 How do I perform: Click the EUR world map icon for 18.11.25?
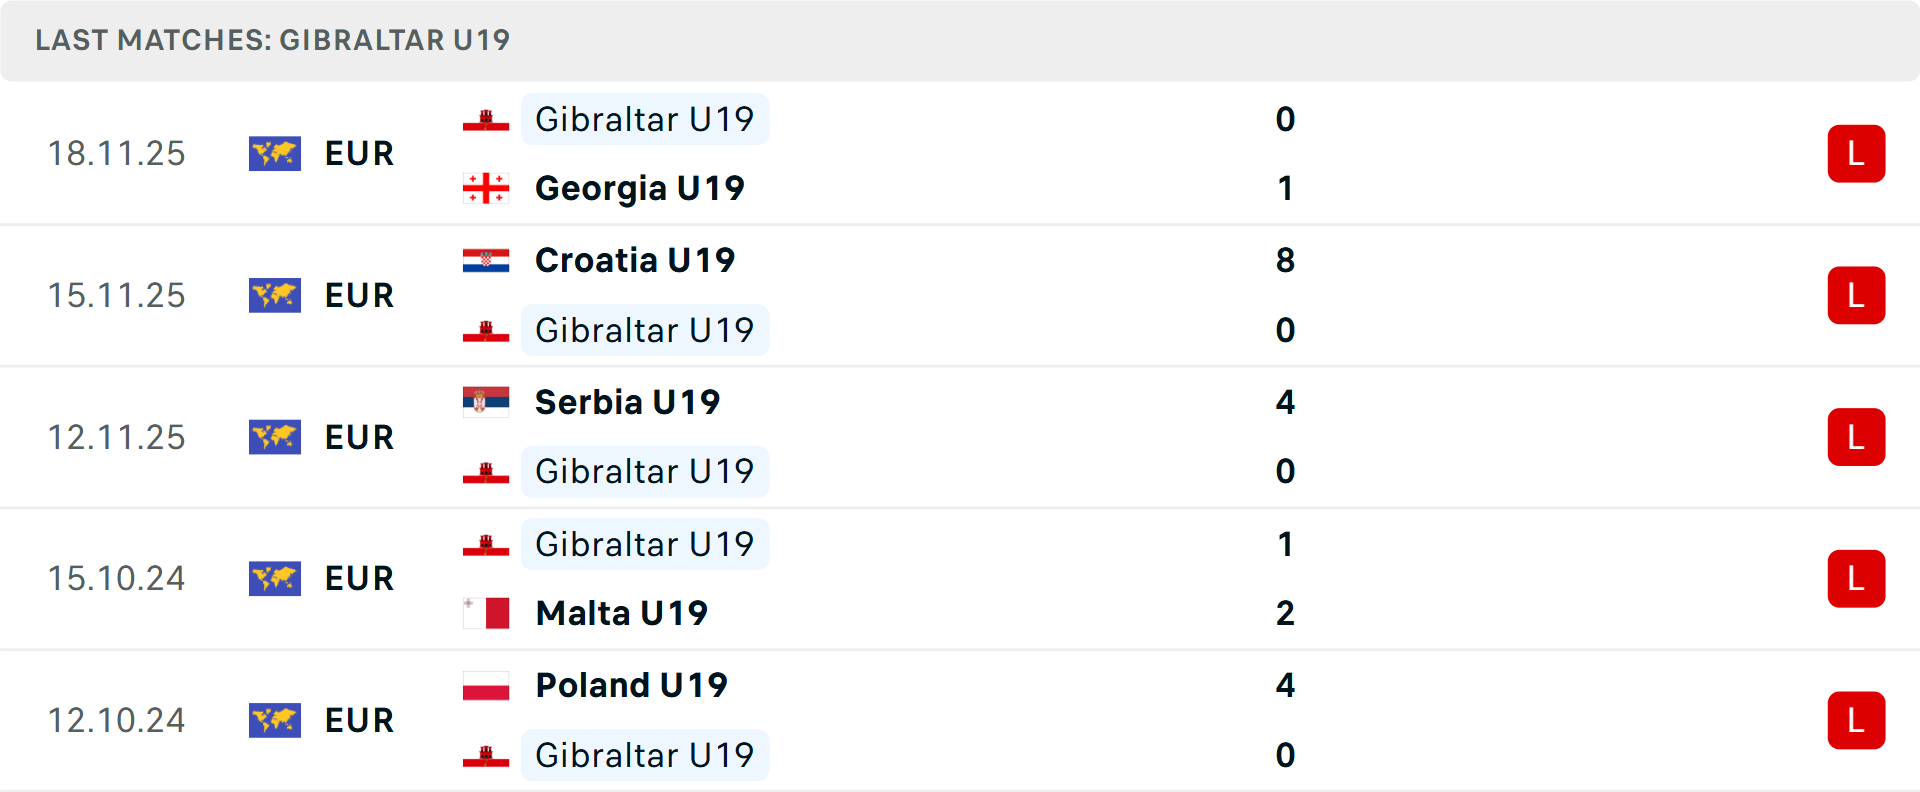tap(275, 153)
